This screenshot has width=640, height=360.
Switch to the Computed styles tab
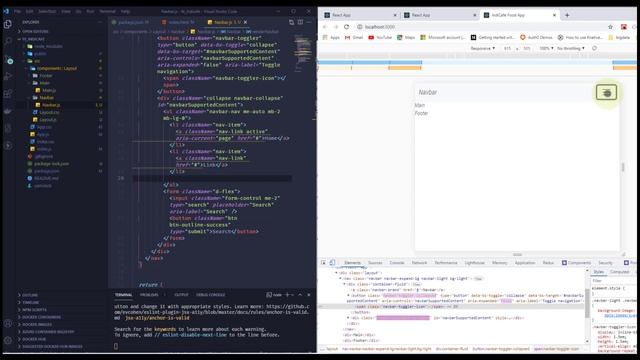(619, 271)
